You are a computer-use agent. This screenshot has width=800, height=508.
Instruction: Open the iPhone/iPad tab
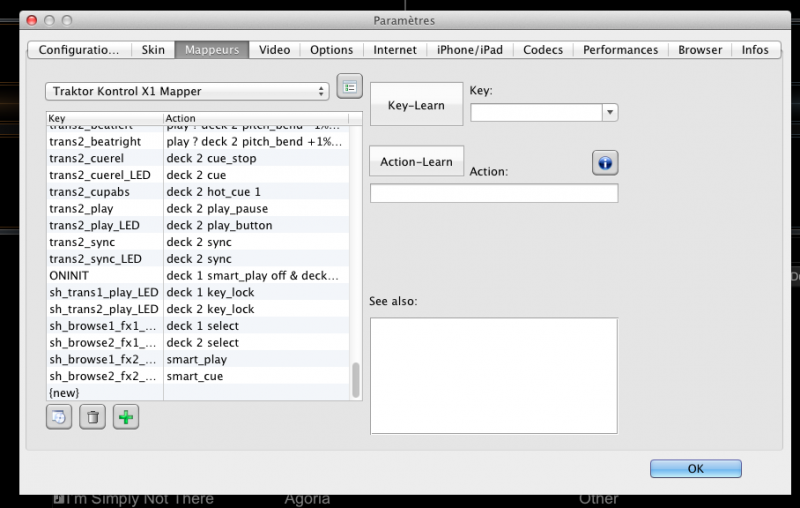click(470, 50)
